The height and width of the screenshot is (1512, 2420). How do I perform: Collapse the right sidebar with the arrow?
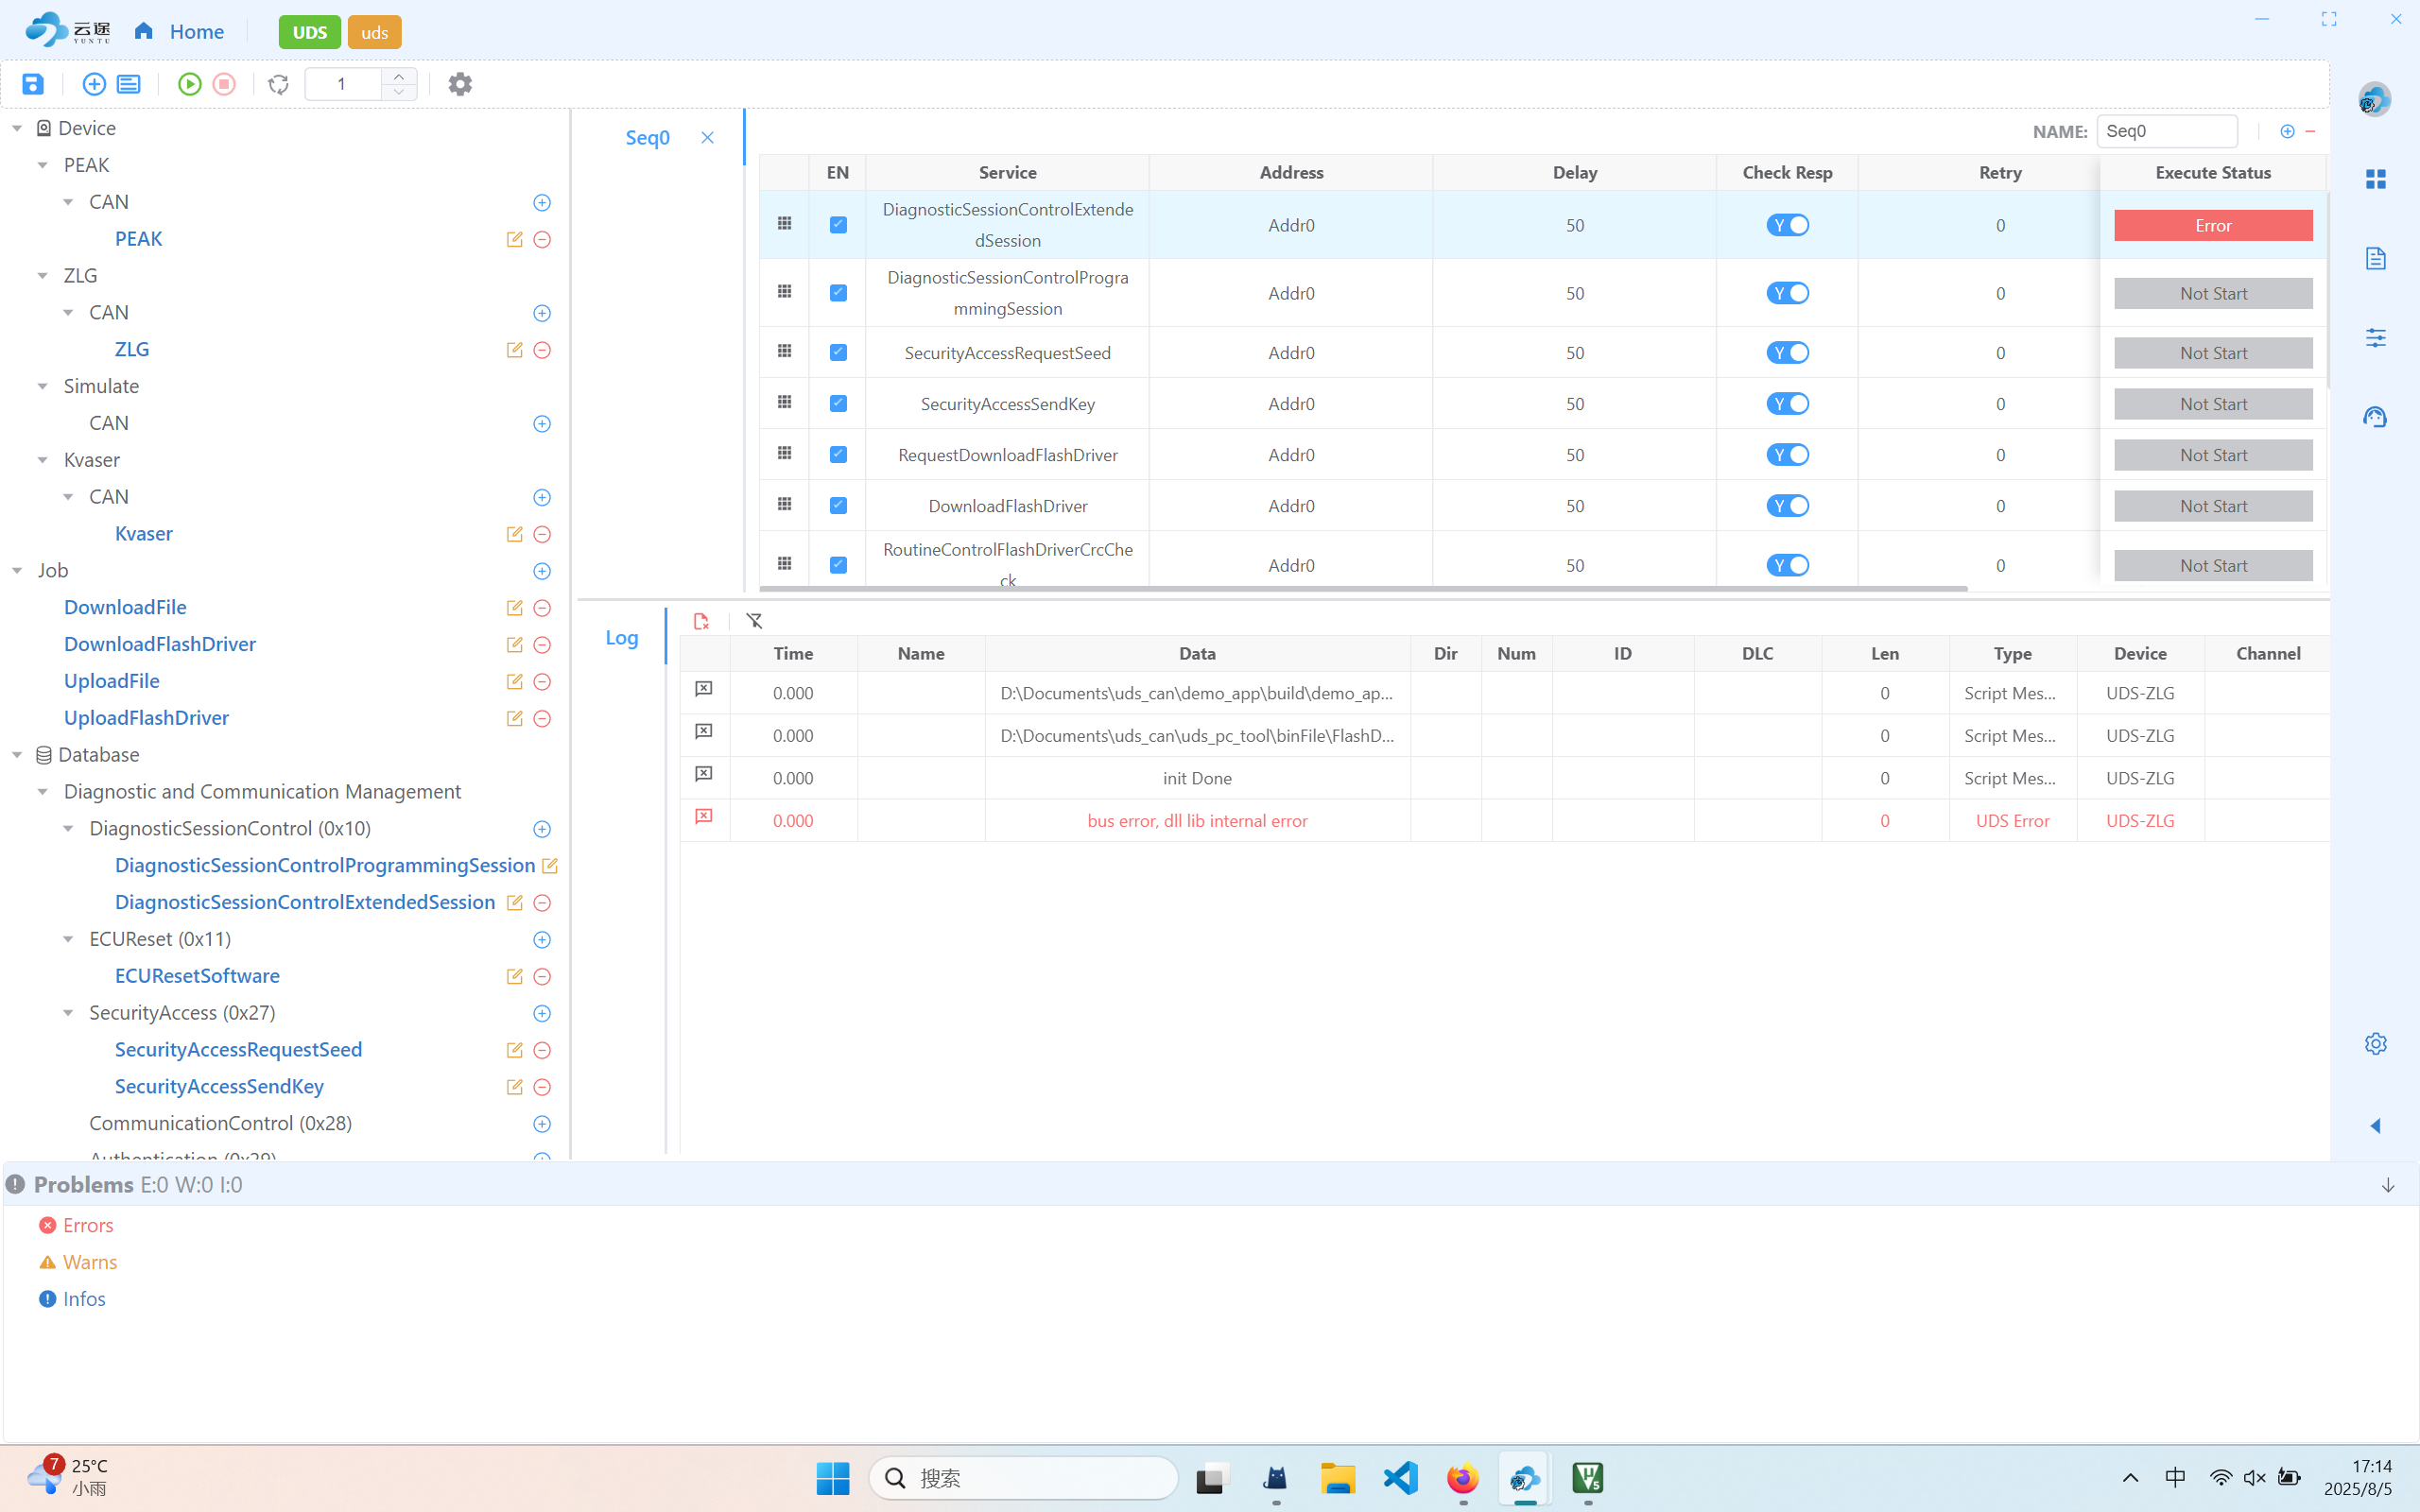(2376, 1126)
